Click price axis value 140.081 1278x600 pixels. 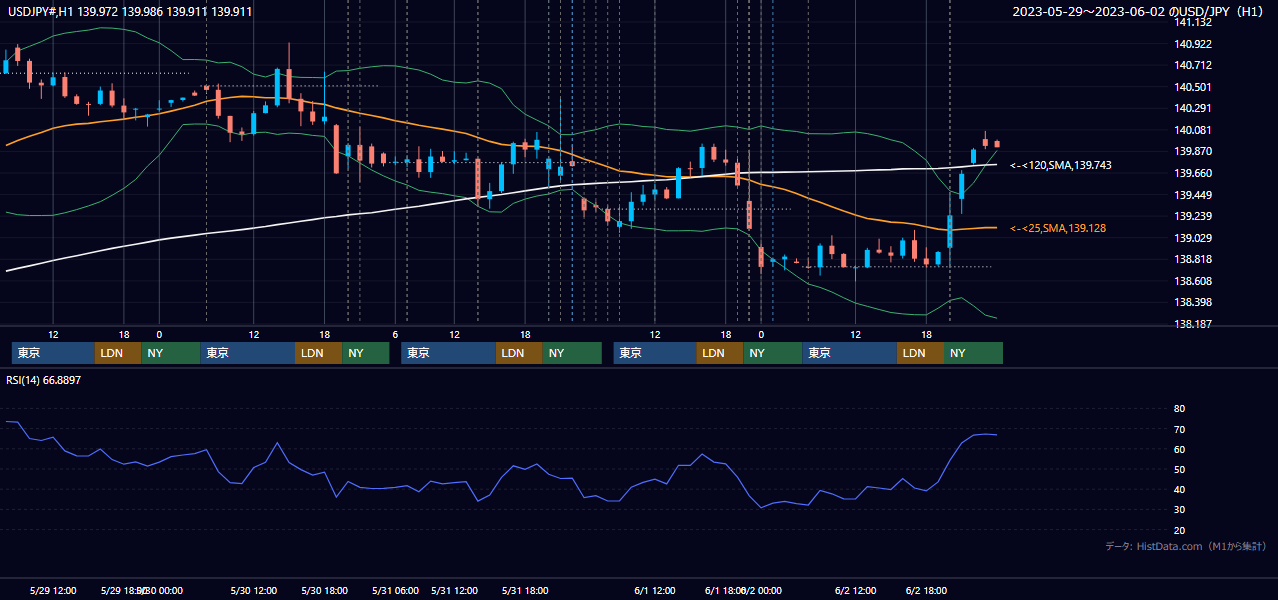[x=1192, y=130]
